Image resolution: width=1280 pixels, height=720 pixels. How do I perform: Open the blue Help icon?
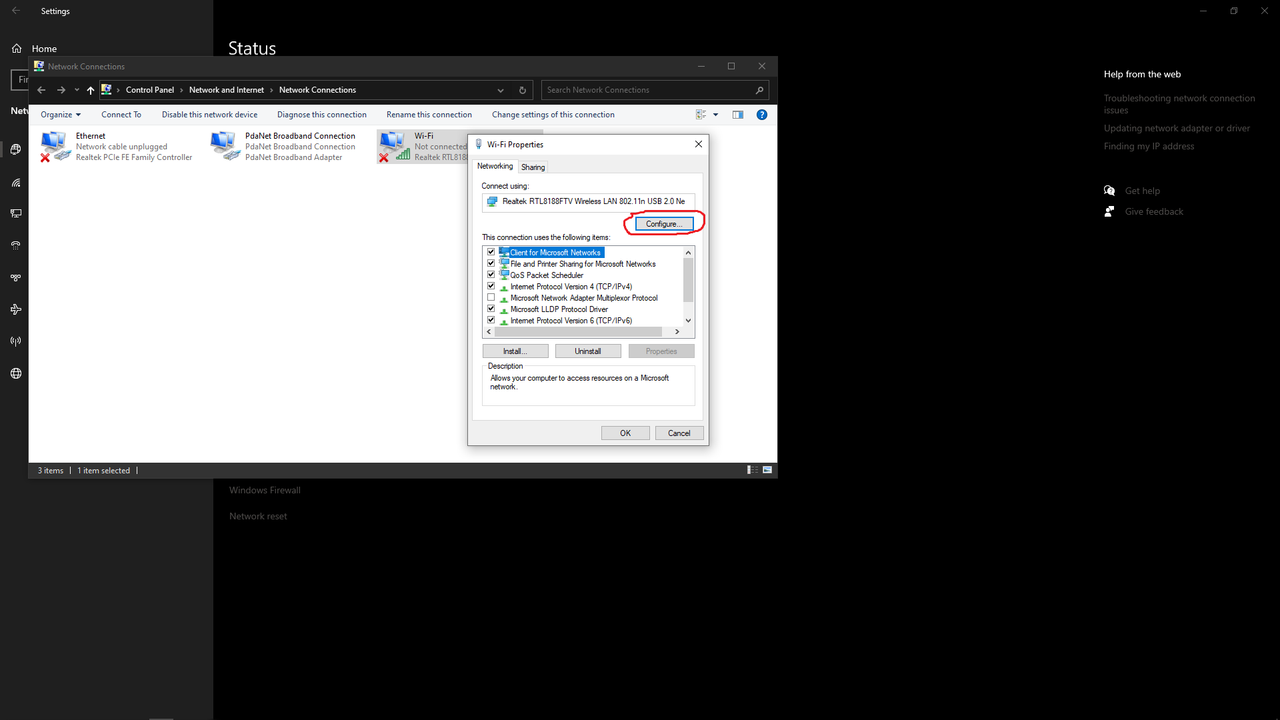coord(762,115)
